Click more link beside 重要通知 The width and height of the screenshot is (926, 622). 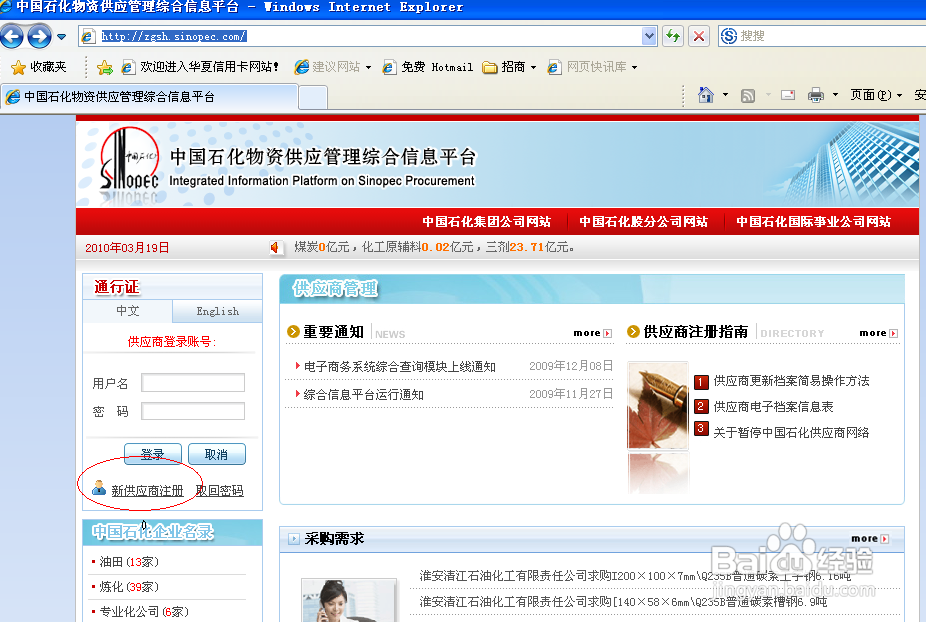[x=592, y=333]
